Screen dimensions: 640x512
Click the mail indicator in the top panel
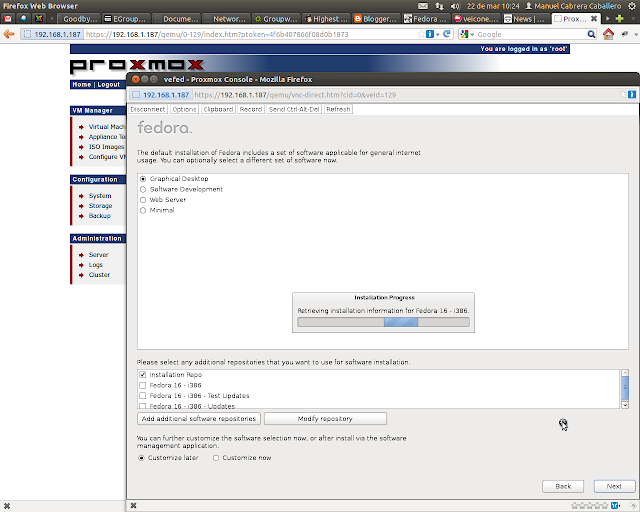(x=423, y=6)
